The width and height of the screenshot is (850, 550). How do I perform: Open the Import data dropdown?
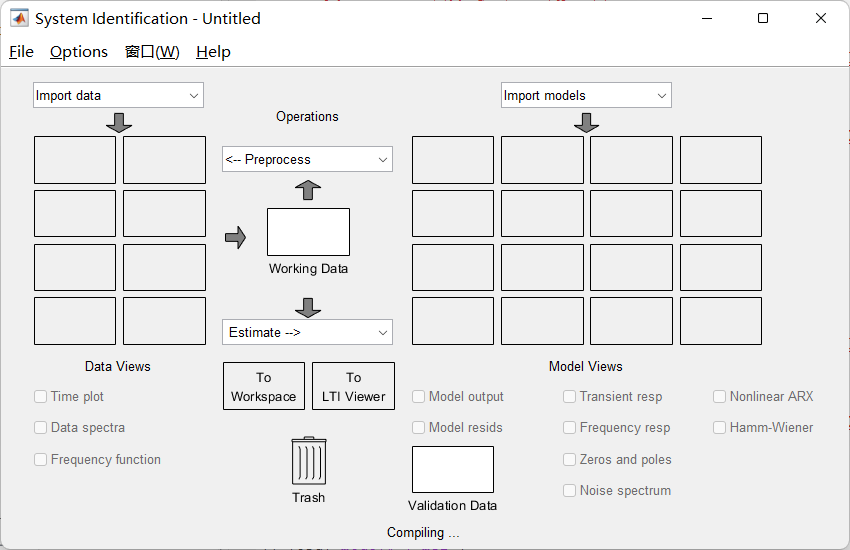[118, 95]
